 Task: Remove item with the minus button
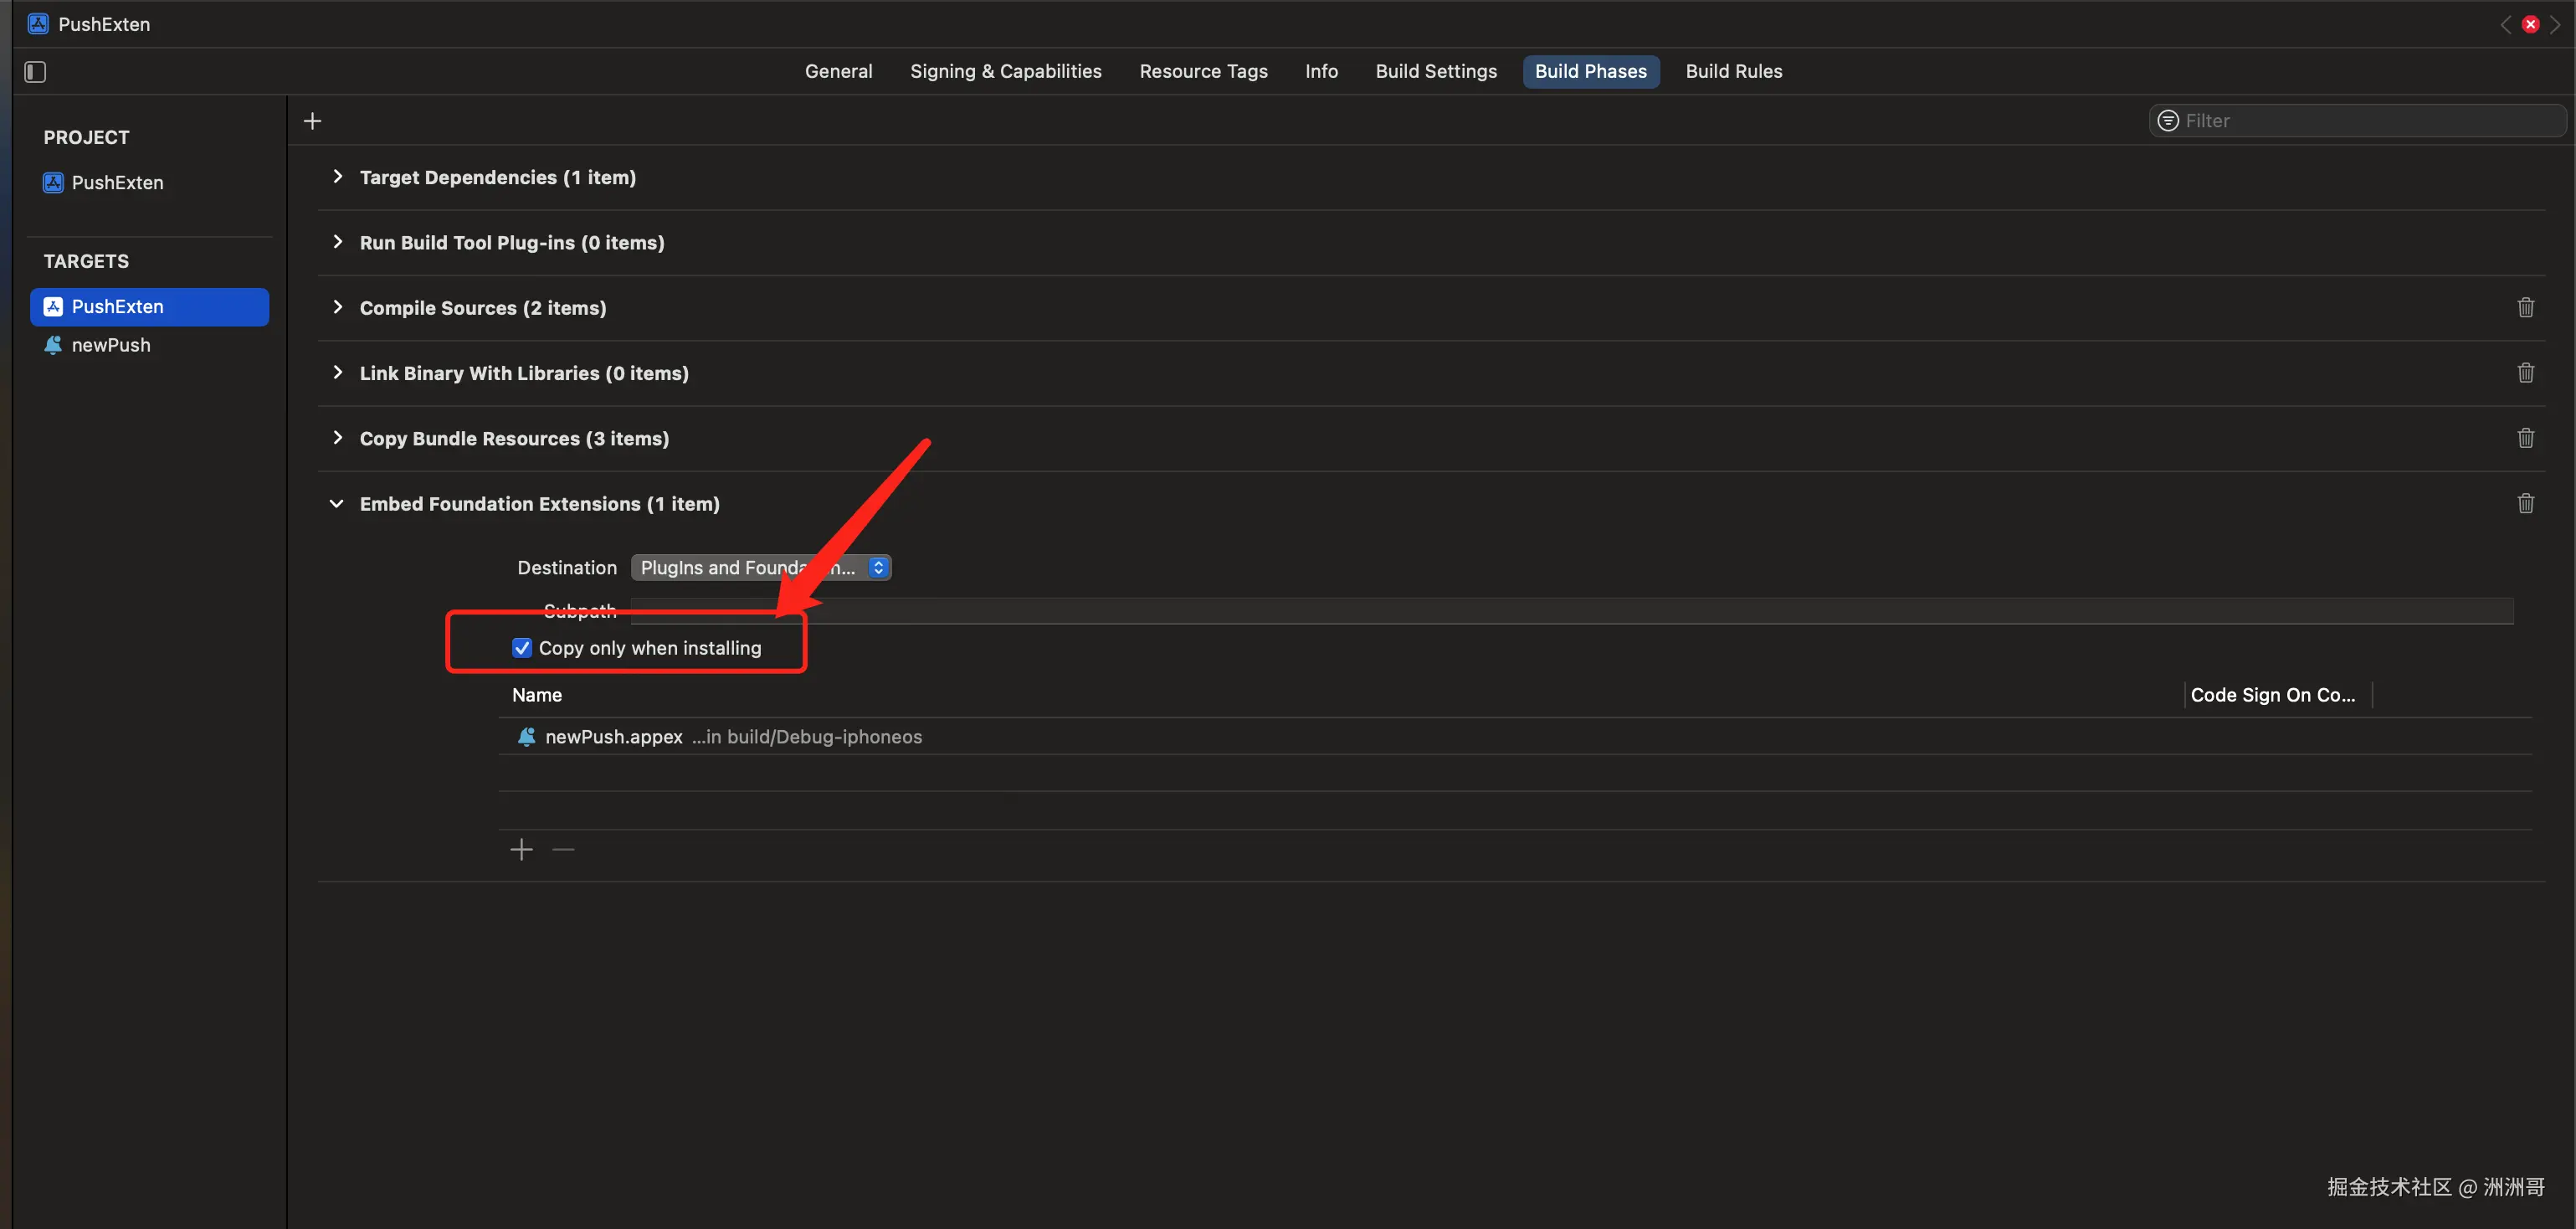(x=563, y=850)
